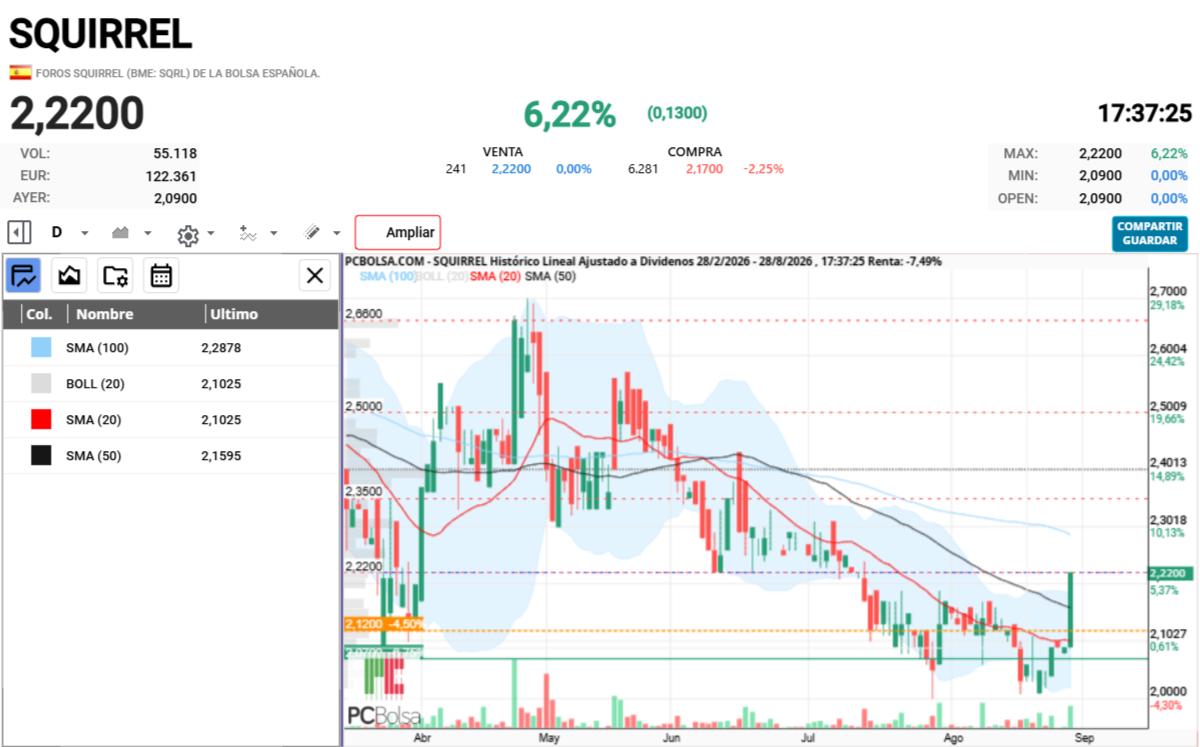
Task: Click the SMA (100) light blue swatch
Action: coord(41,348)
